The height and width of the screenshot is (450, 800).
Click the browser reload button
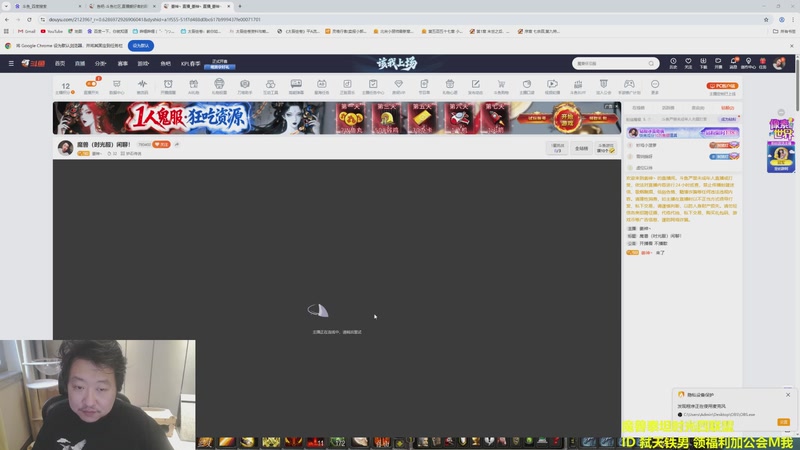30,19
